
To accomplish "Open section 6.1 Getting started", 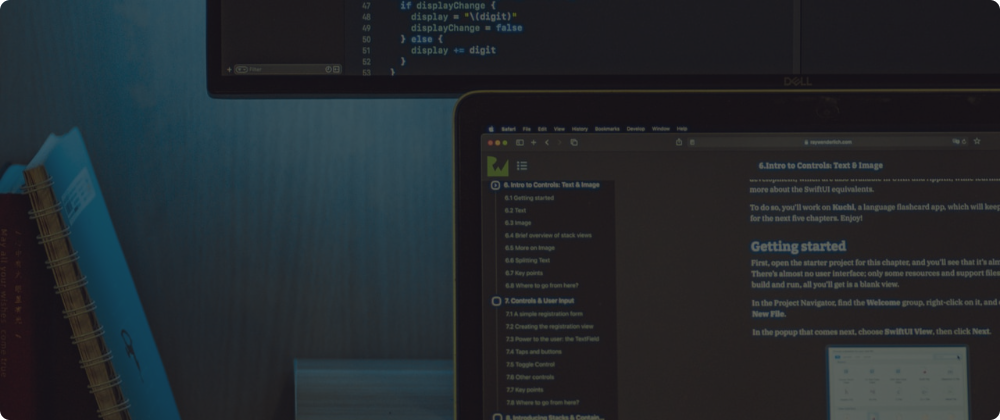I will (x=529, y=198).
